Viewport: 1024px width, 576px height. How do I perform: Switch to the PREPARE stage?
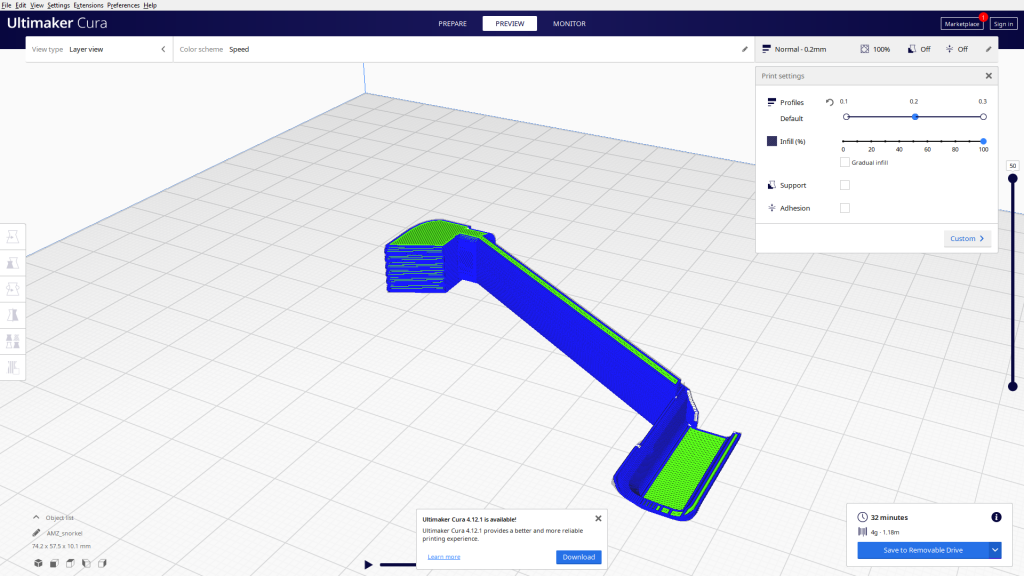(x=453, y=24)
